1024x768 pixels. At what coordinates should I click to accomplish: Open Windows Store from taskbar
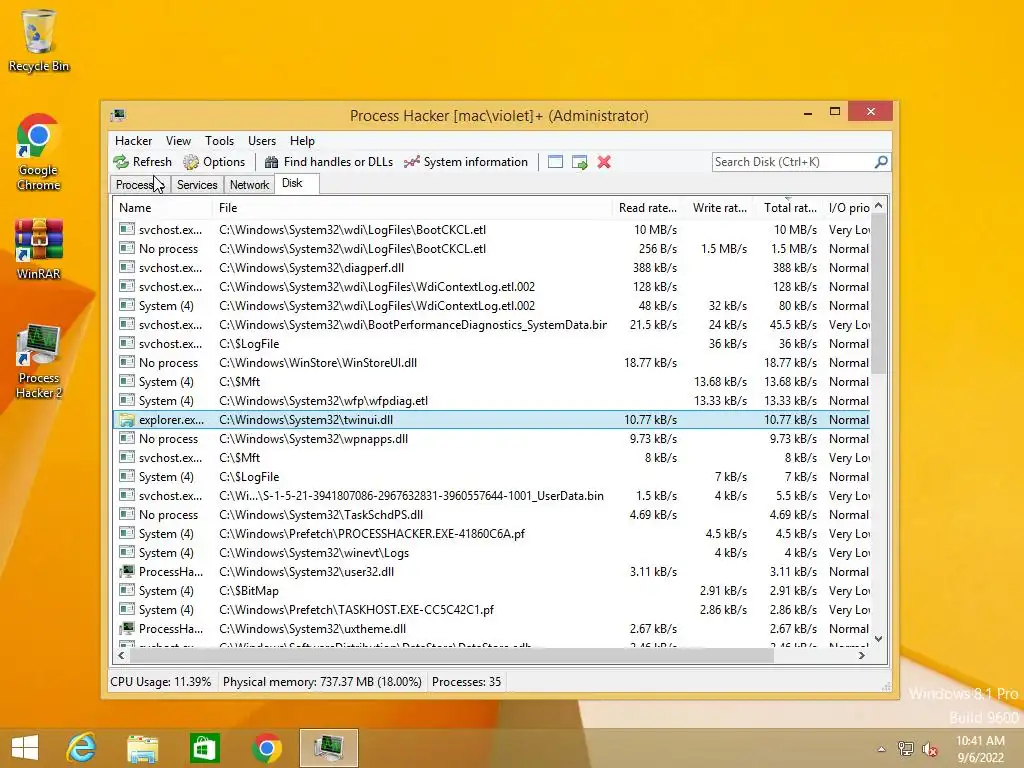click(x=204, y=748)
